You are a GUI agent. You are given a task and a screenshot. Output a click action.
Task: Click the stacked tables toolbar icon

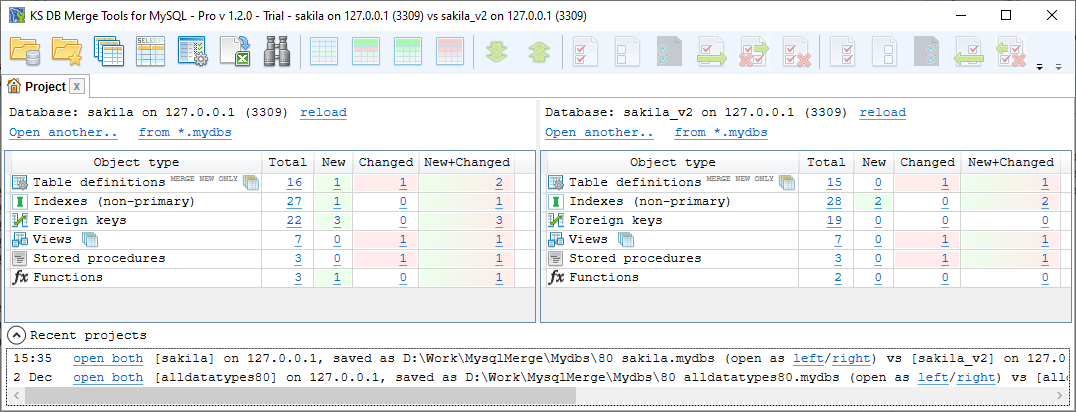click(108, 51)
